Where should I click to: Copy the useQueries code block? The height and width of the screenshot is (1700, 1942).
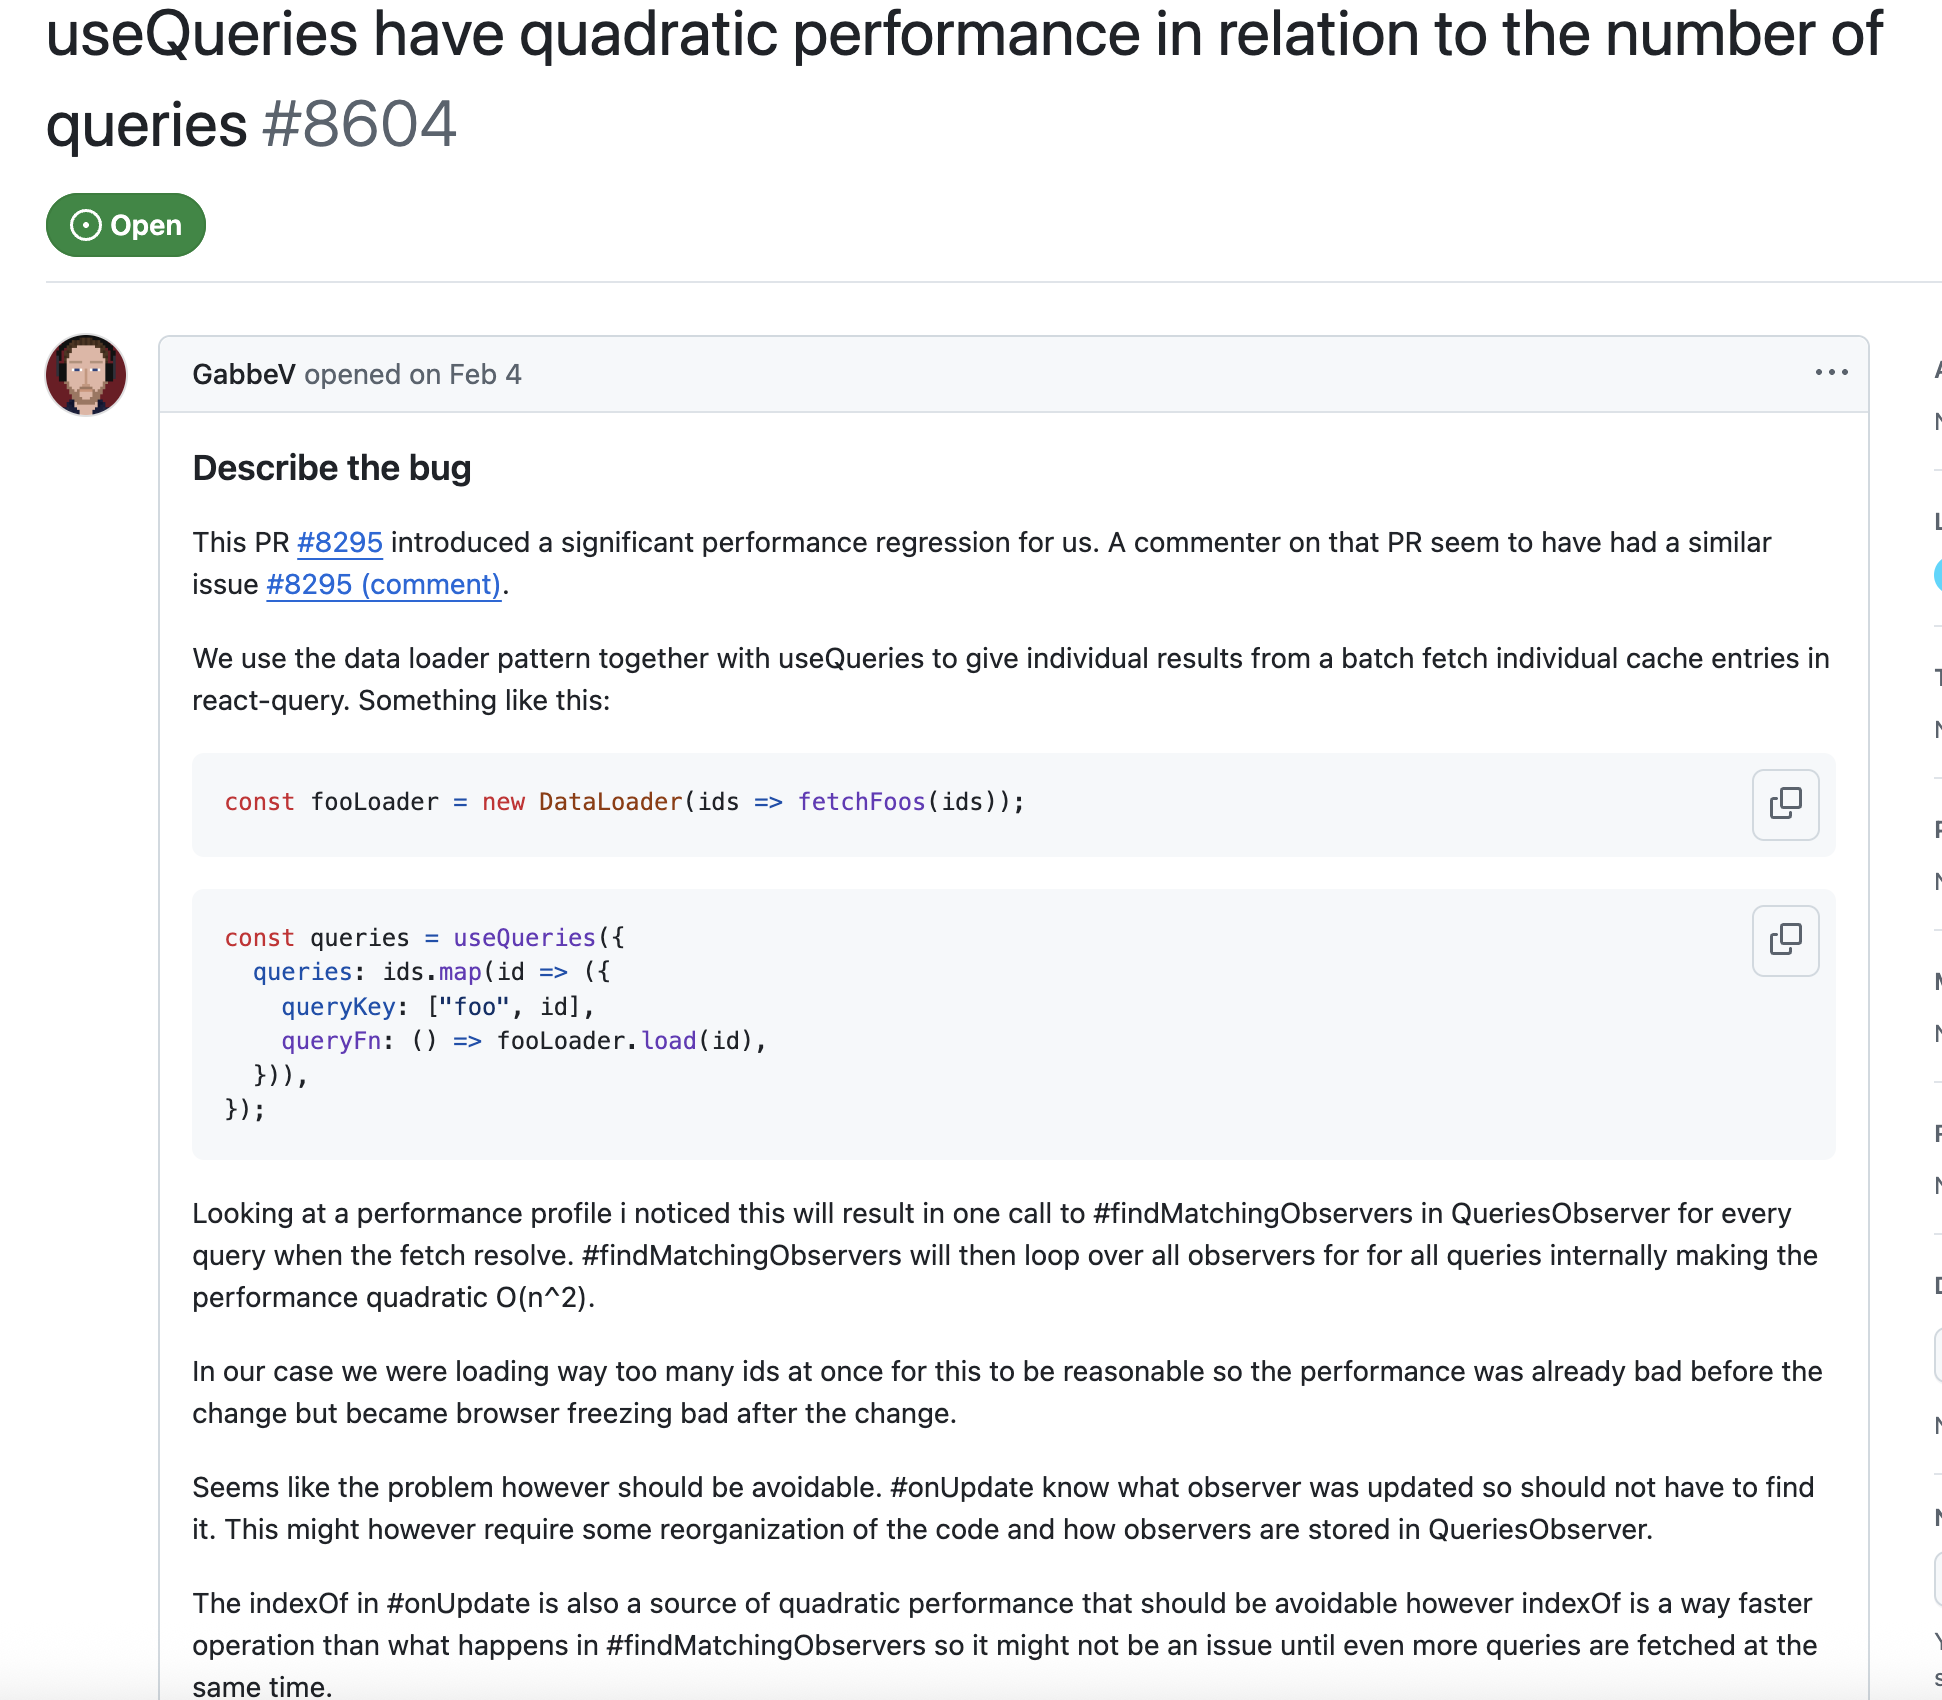(x=1785, y=940)
